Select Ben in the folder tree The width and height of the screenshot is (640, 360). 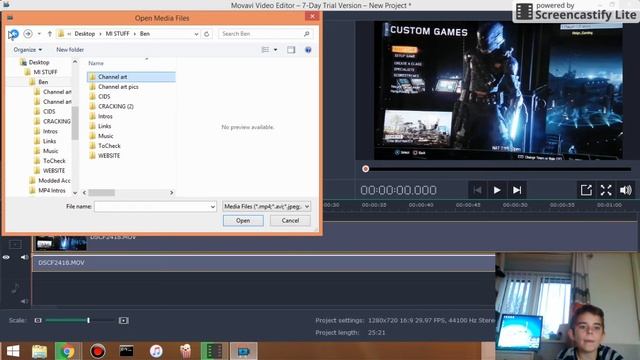[43, 82]
